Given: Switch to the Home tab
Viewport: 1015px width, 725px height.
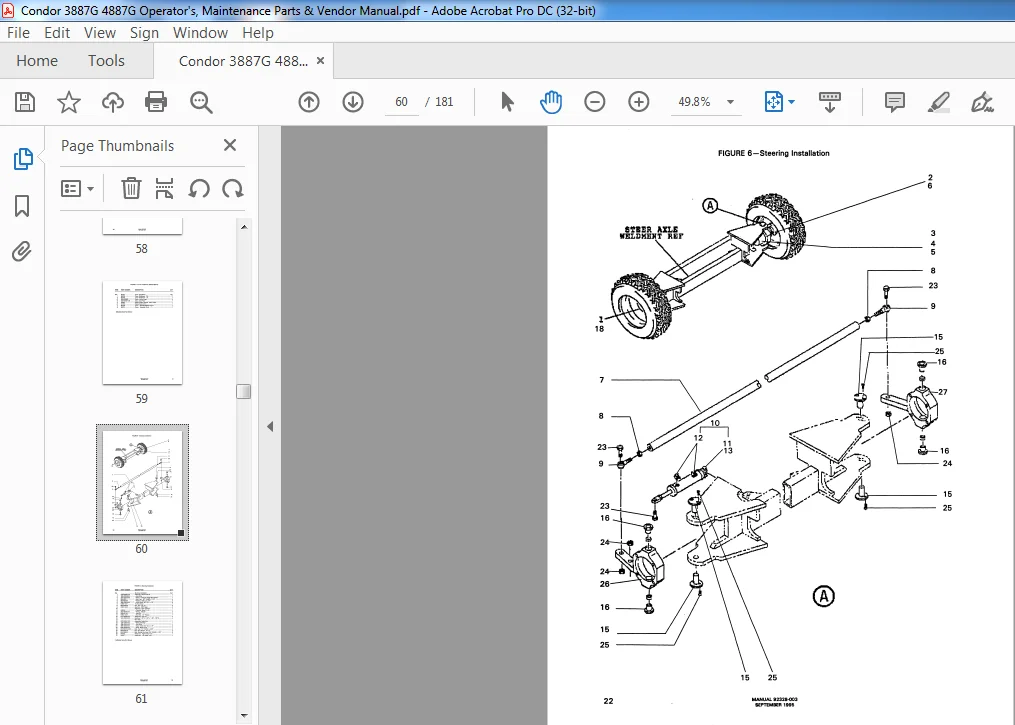Looking at the screenshot, I should (x=37, y=61).
